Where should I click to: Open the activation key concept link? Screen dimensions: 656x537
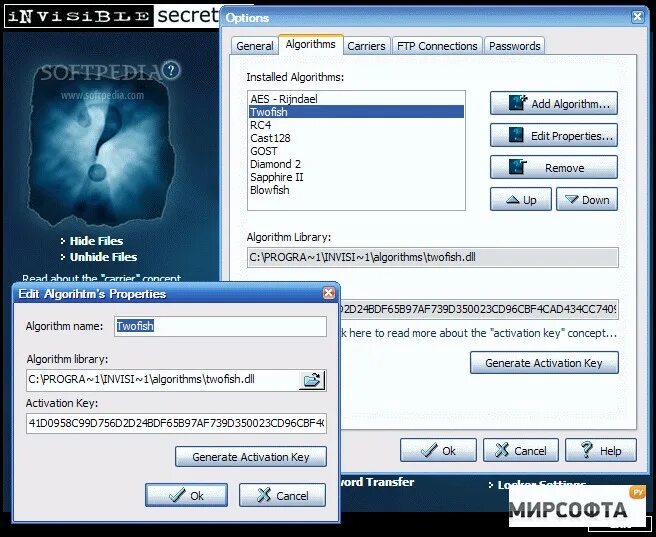(x=479, y=333)
